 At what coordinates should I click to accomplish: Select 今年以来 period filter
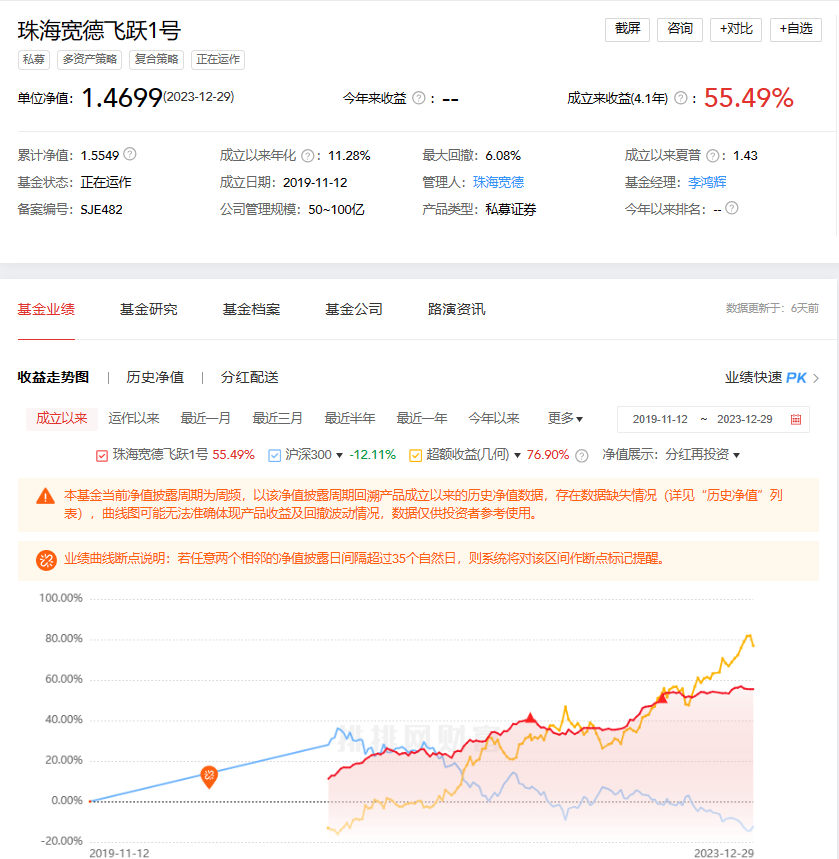(494, 419)
